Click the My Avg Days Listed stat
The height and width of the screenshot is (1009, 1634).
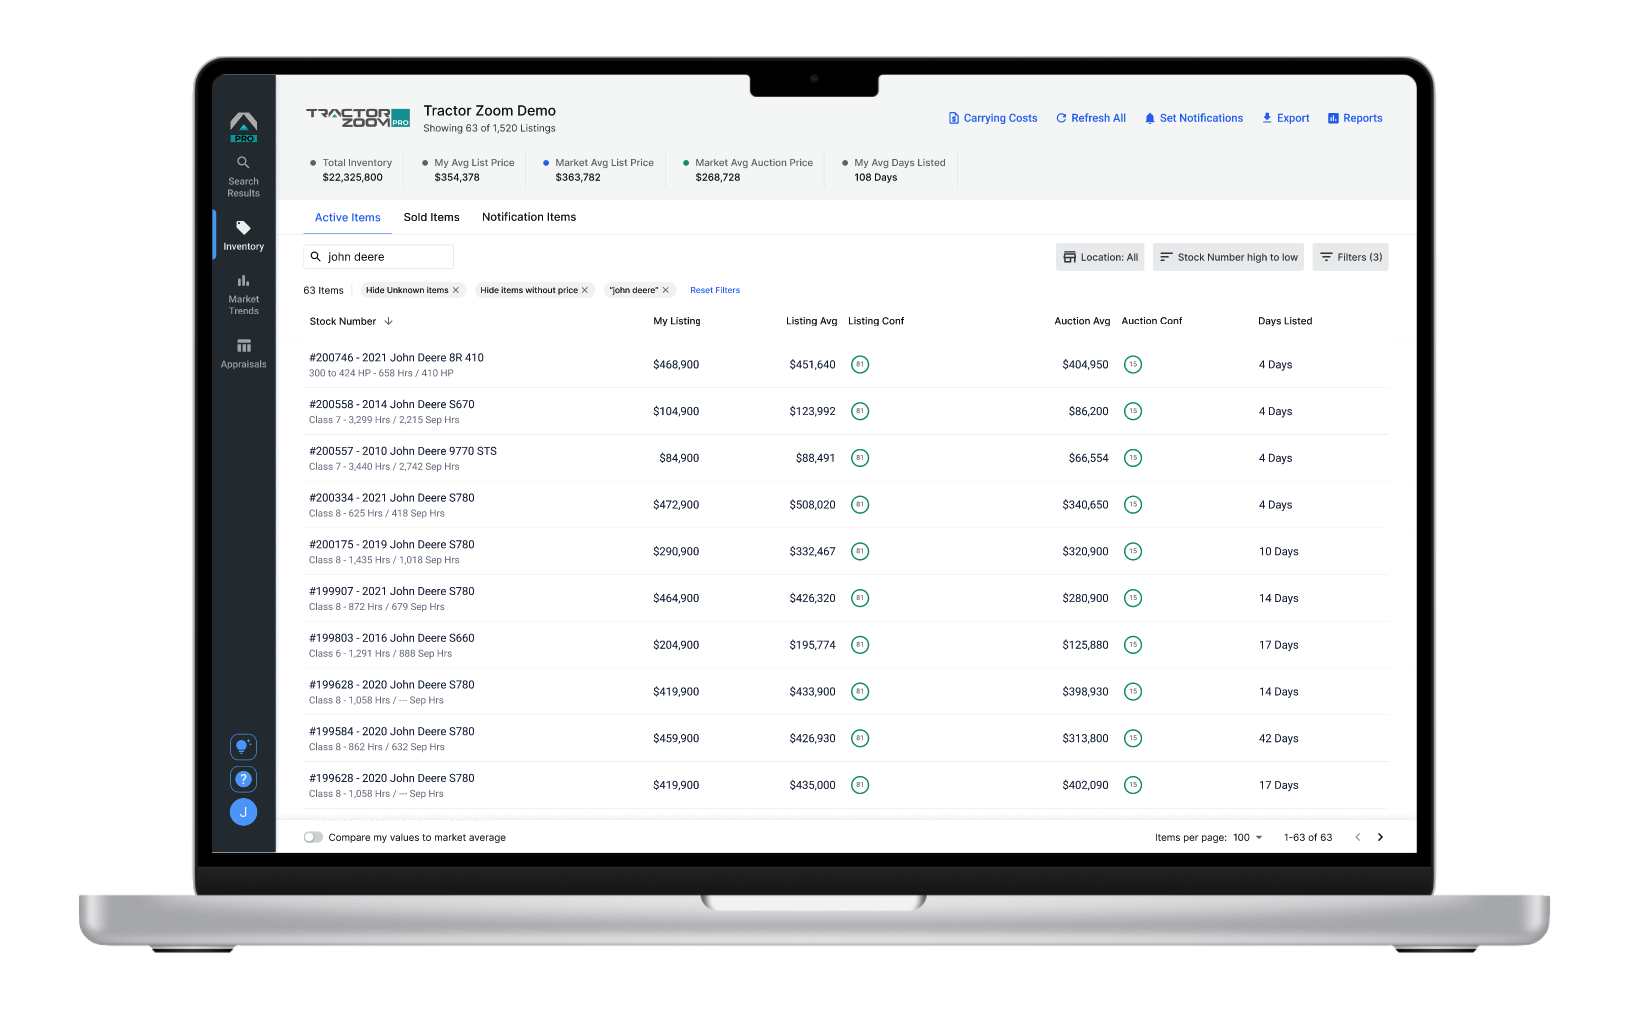click(x=893, y=170)
